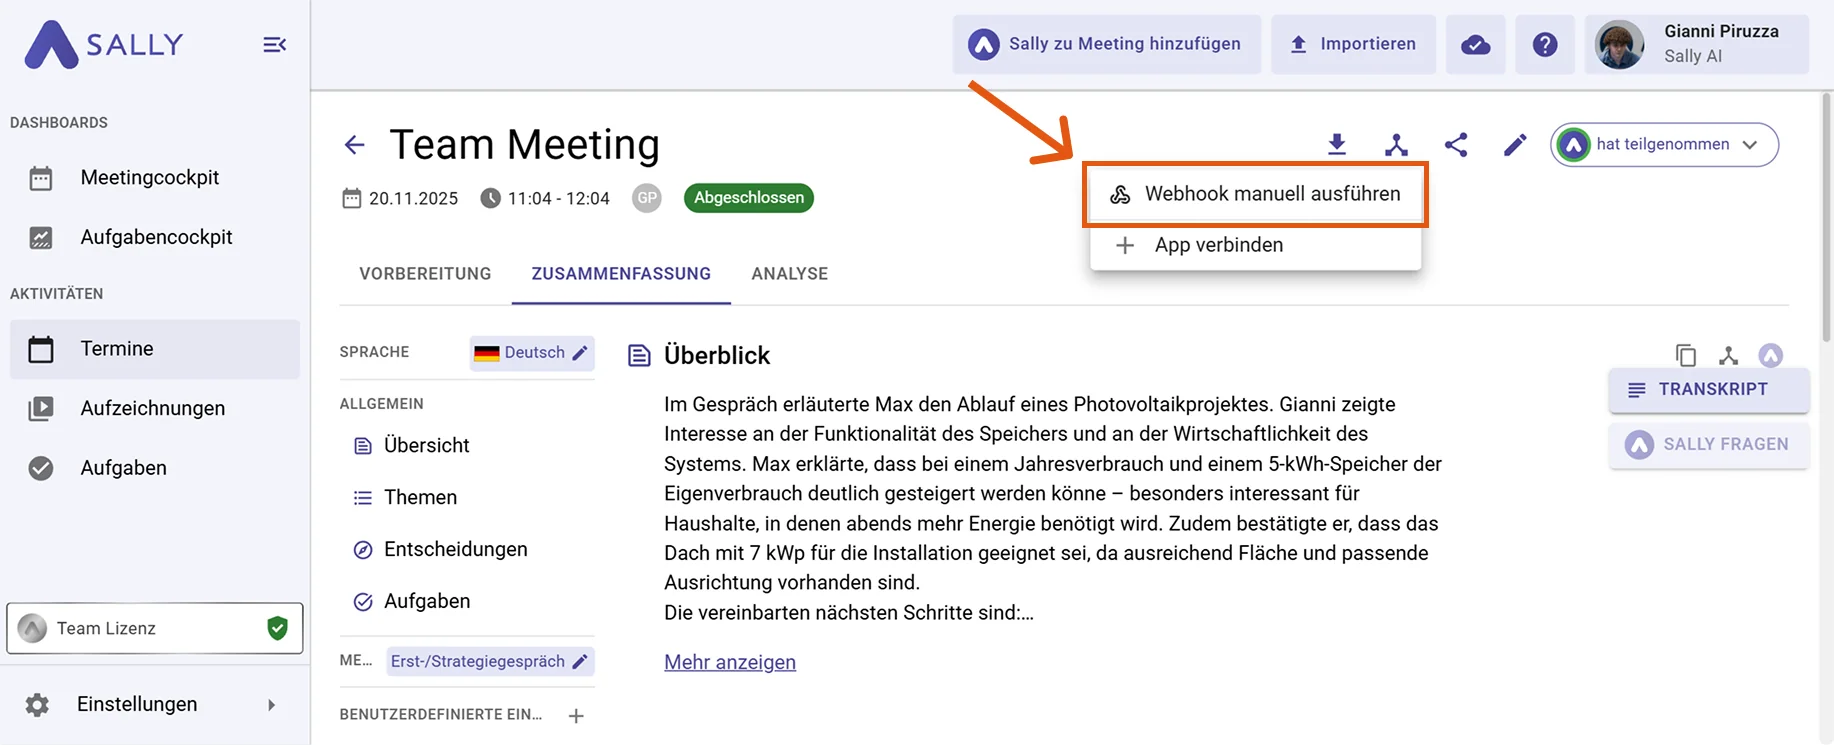Click the Sally logo
The width and height of the screenshot is (1834, 745).
(x=104, y=45)
